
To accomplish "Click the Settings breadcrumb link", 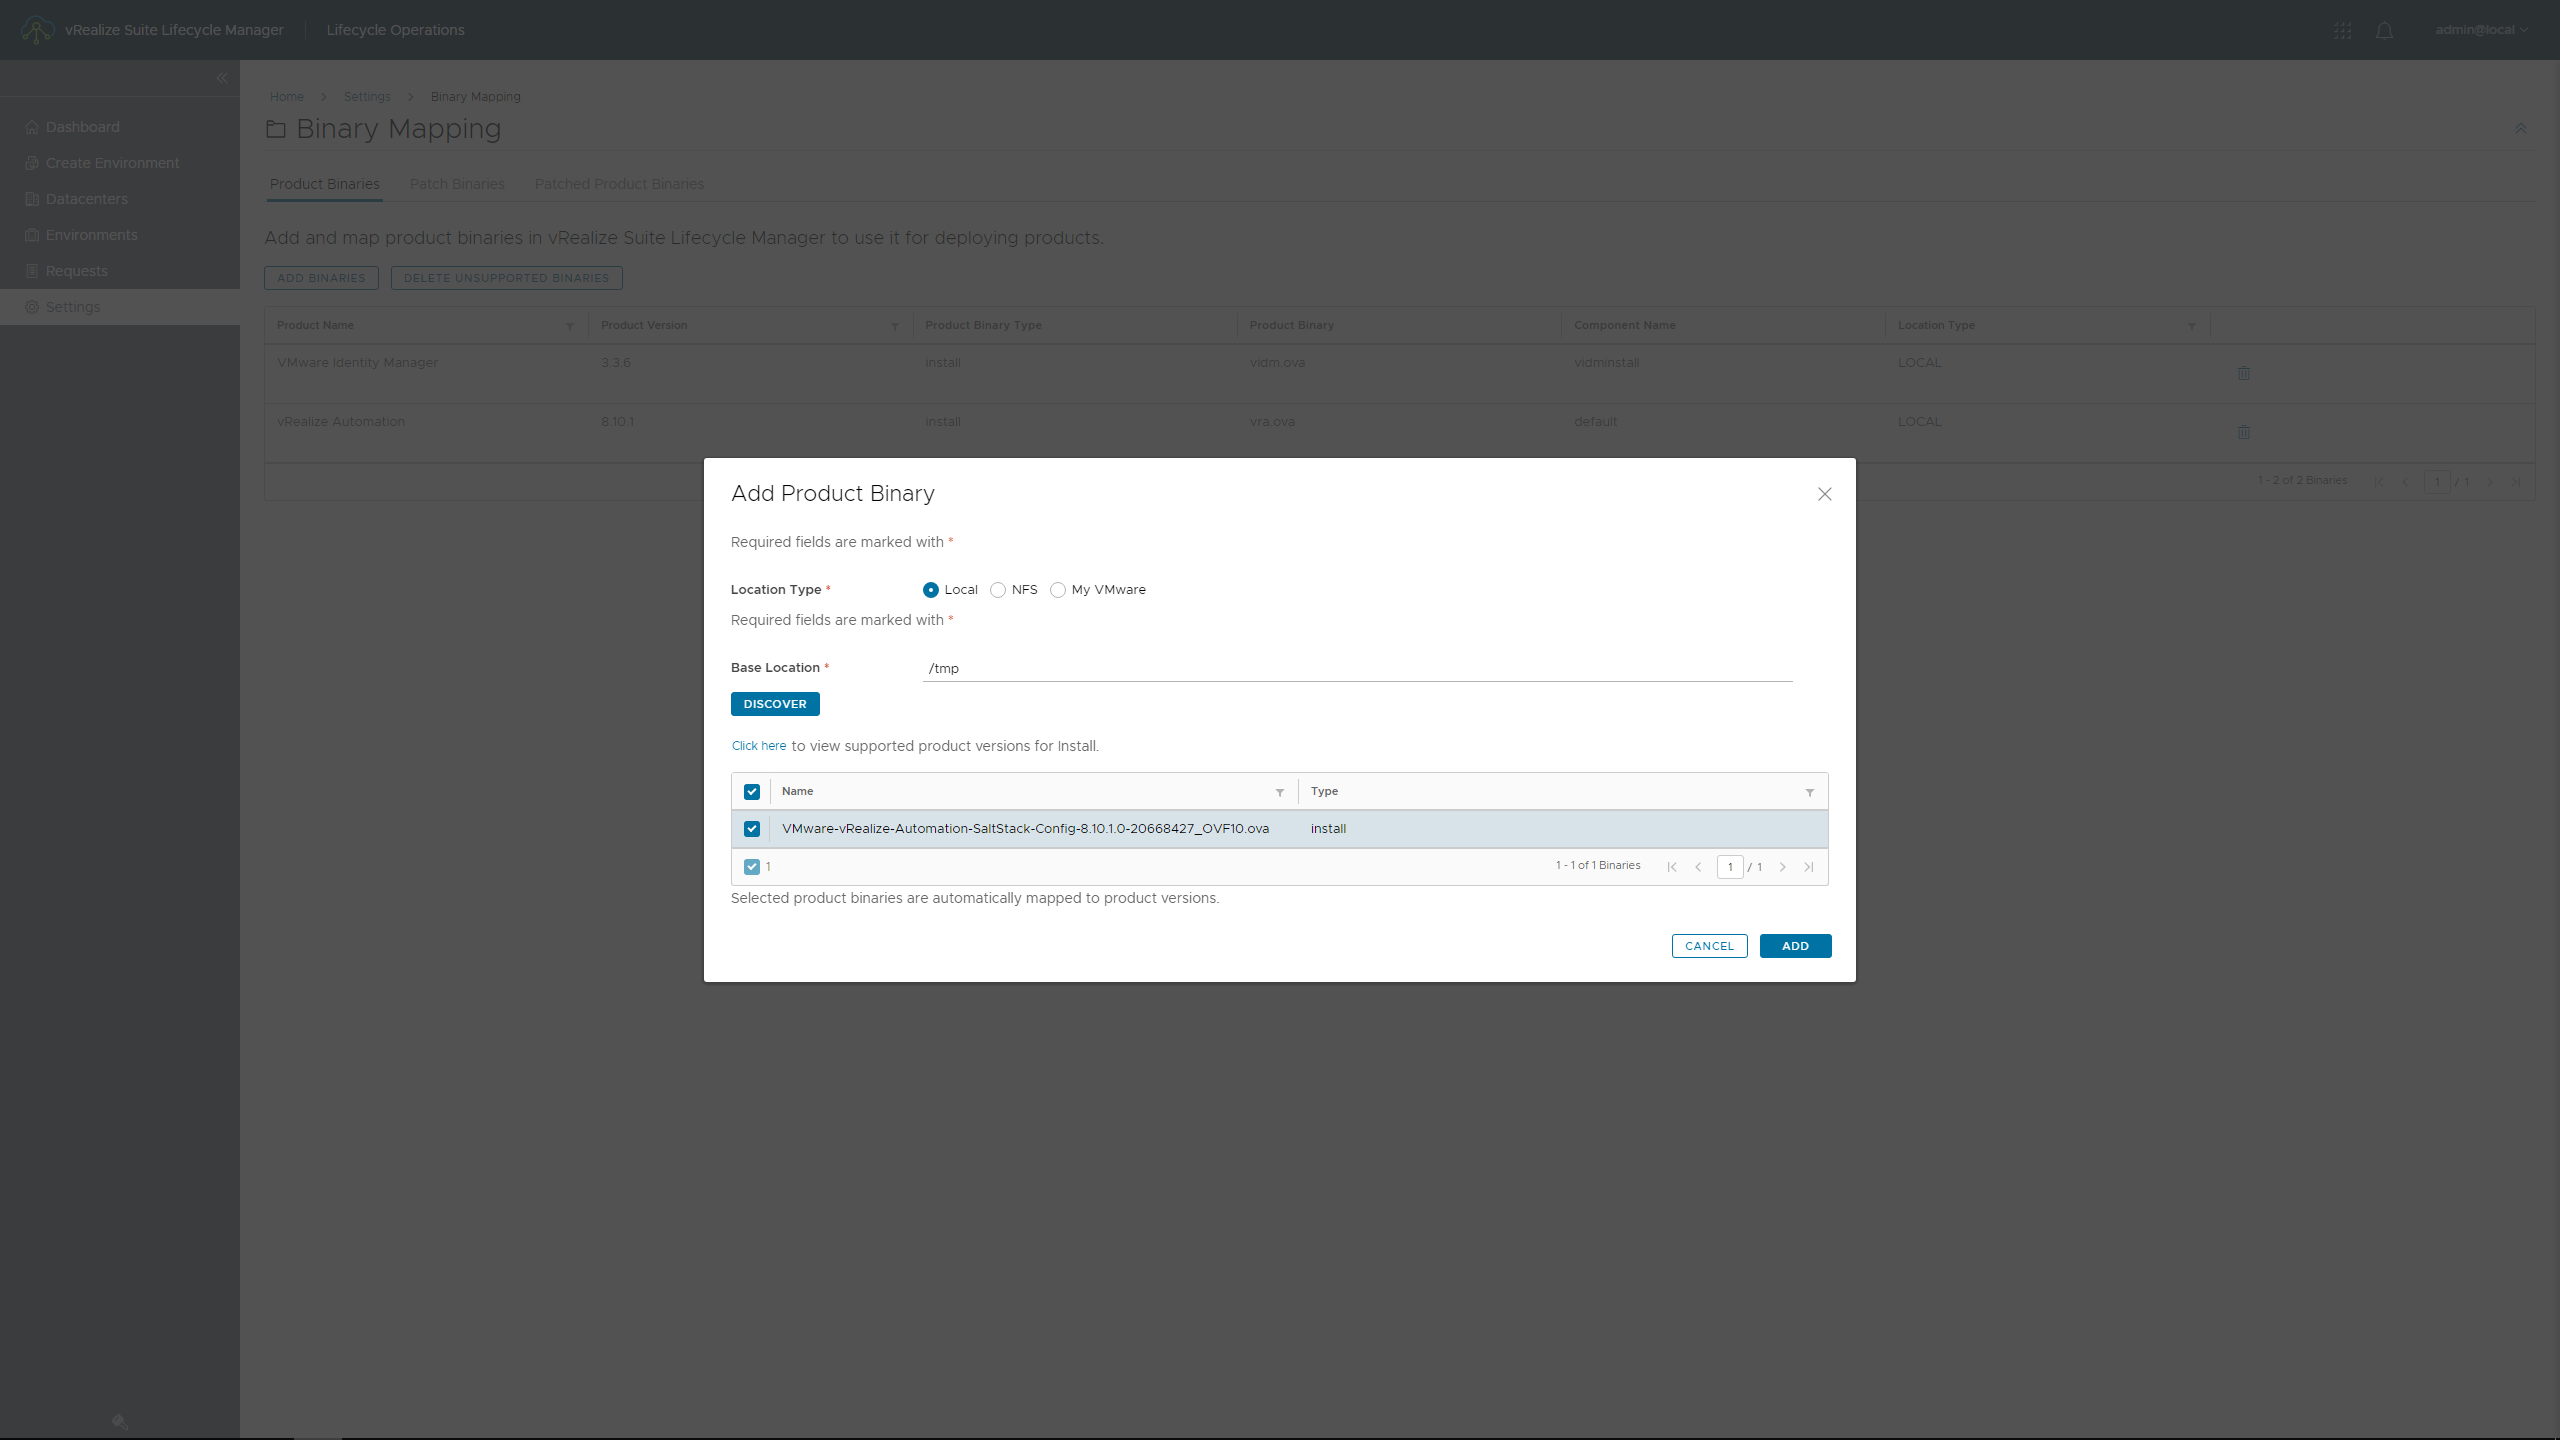I will [x=367, y=97].
